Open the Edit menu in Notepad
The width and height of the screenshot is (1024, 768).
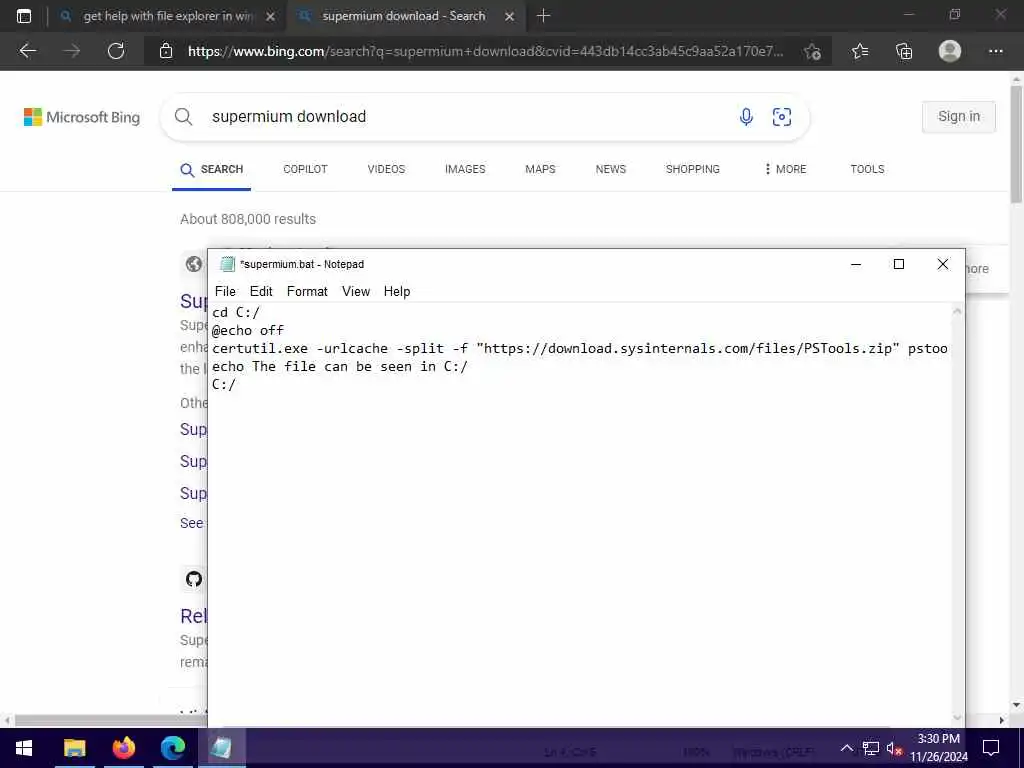click(x=261, y=291)
